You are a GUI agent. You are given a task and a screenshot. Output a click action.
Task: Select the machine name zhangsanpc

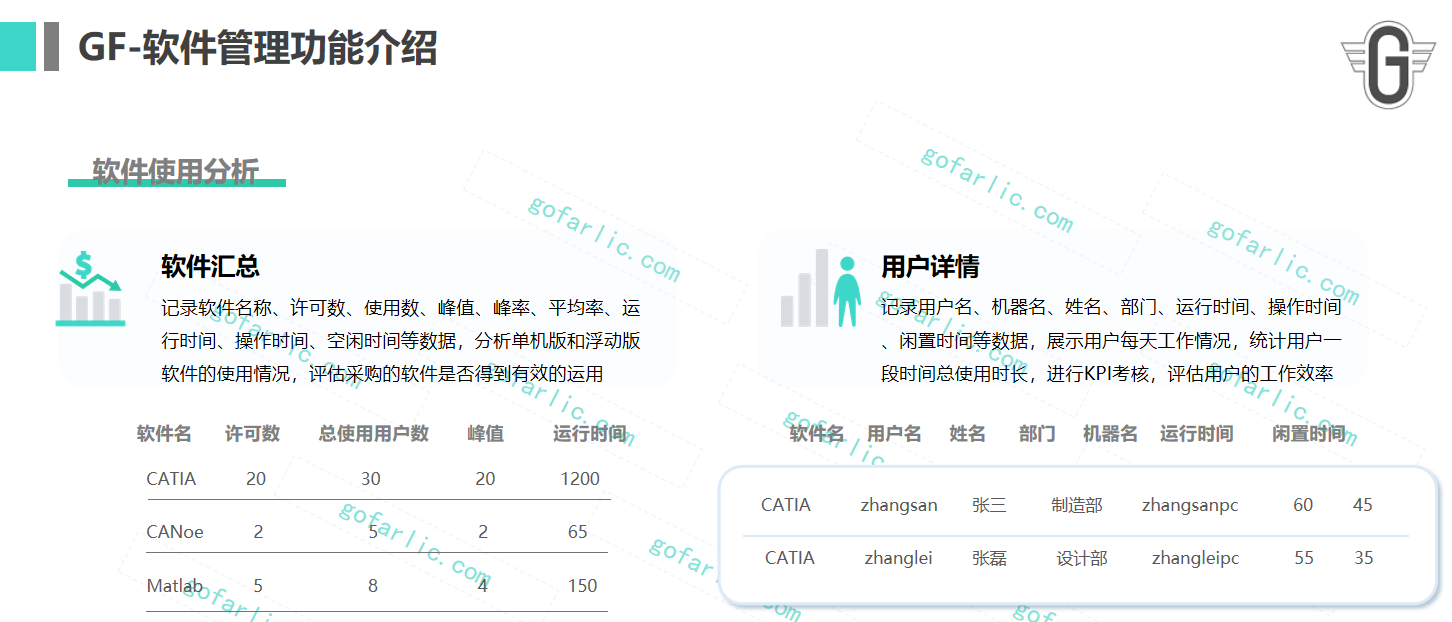click(1190, 506)
